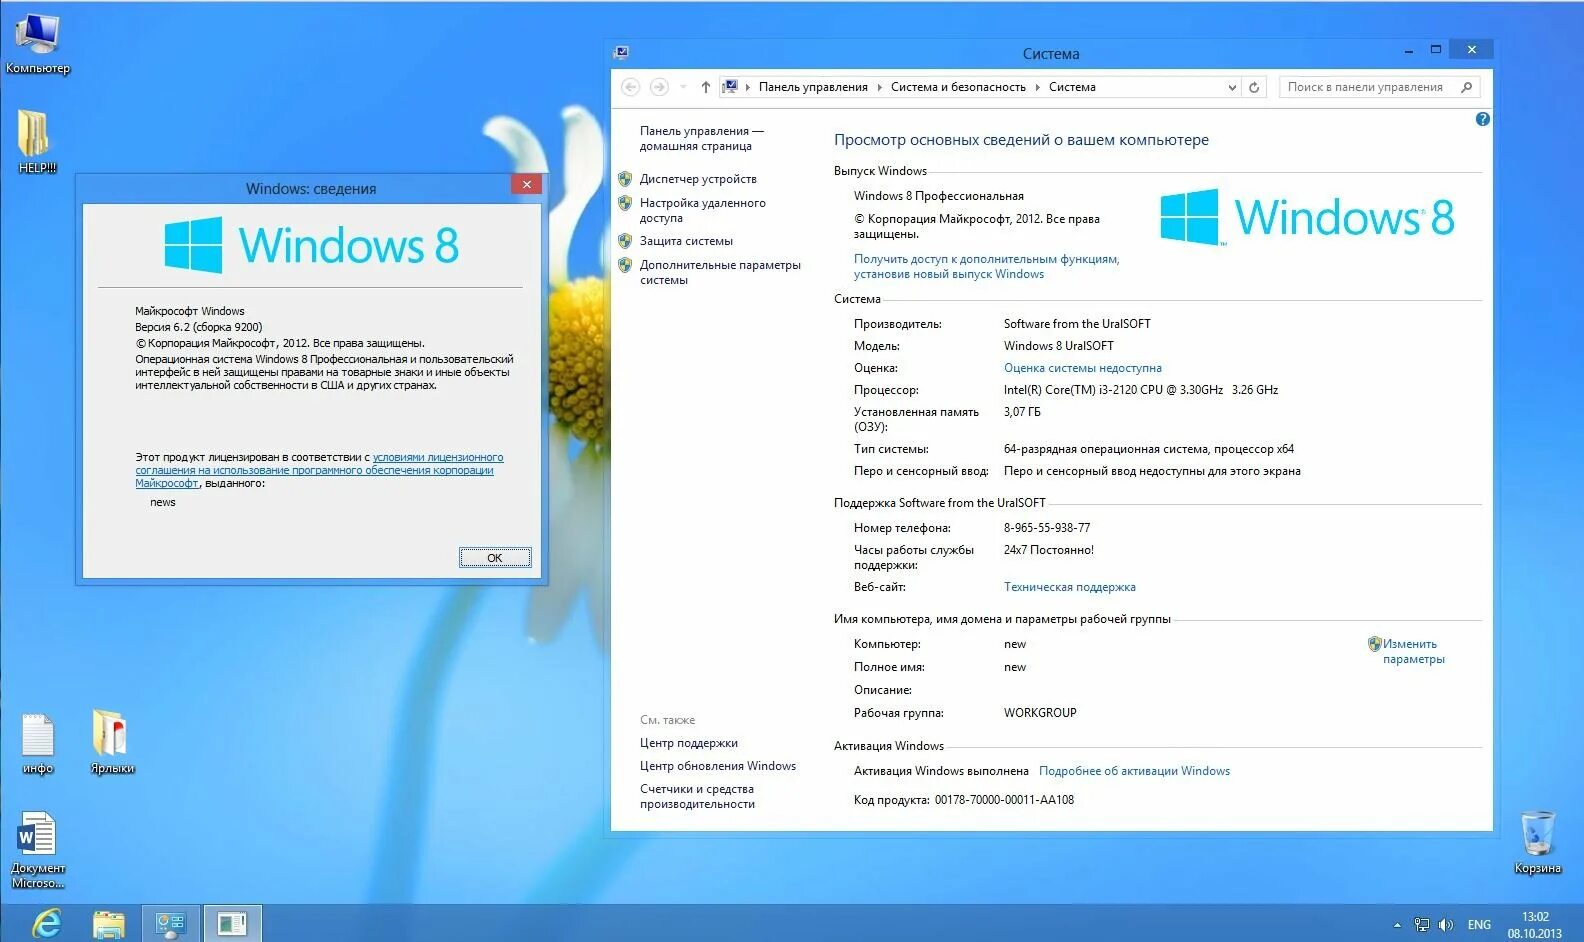Expand the chevron before Панель управления breadcrumb
The height and width of the screenshot is (942, 1584).
click(748, 87)
